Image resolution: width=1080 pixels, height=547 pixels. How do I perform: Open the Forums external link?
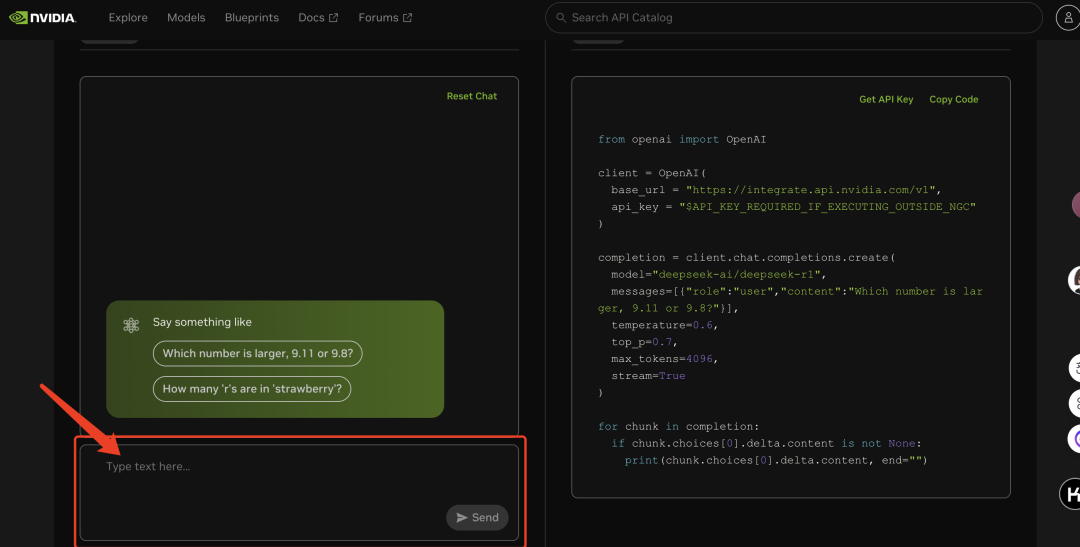(385, 18)
